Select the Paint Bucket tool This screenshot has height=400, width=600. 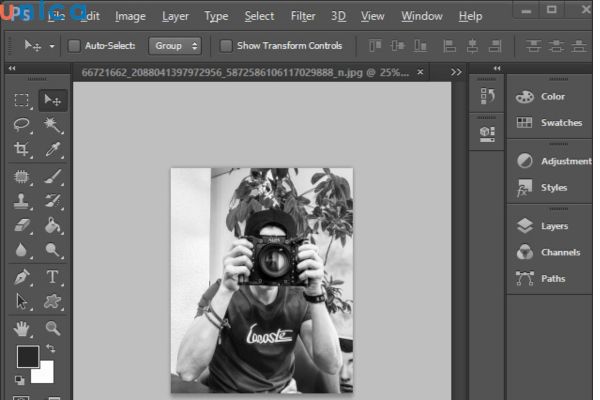[x=53, y=225]
